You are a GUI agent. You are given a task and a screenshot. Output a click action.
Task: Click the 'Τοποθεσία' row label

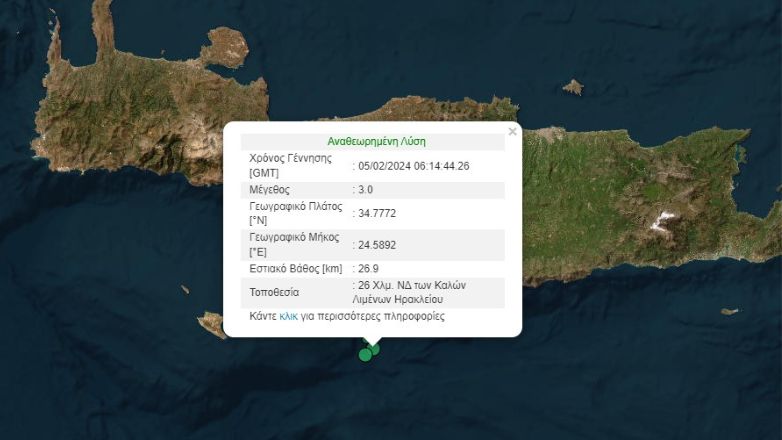click(x=274, y=292)
